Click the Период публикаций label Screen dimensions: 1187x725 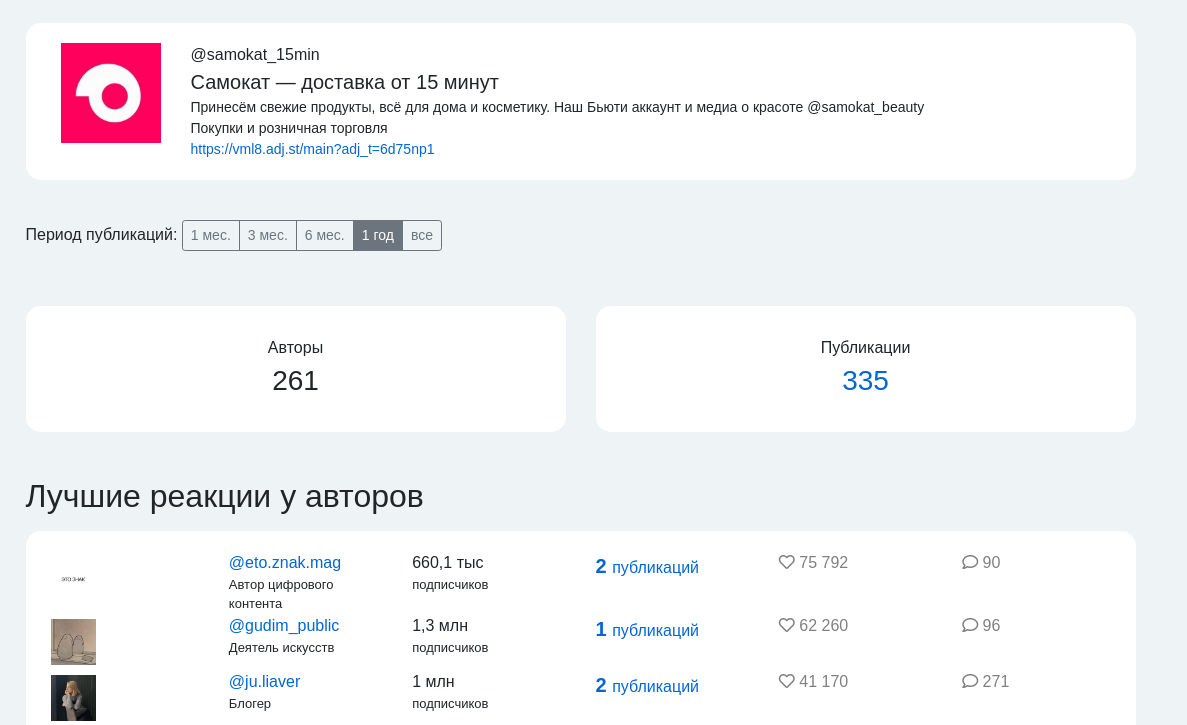pos(101,235)
